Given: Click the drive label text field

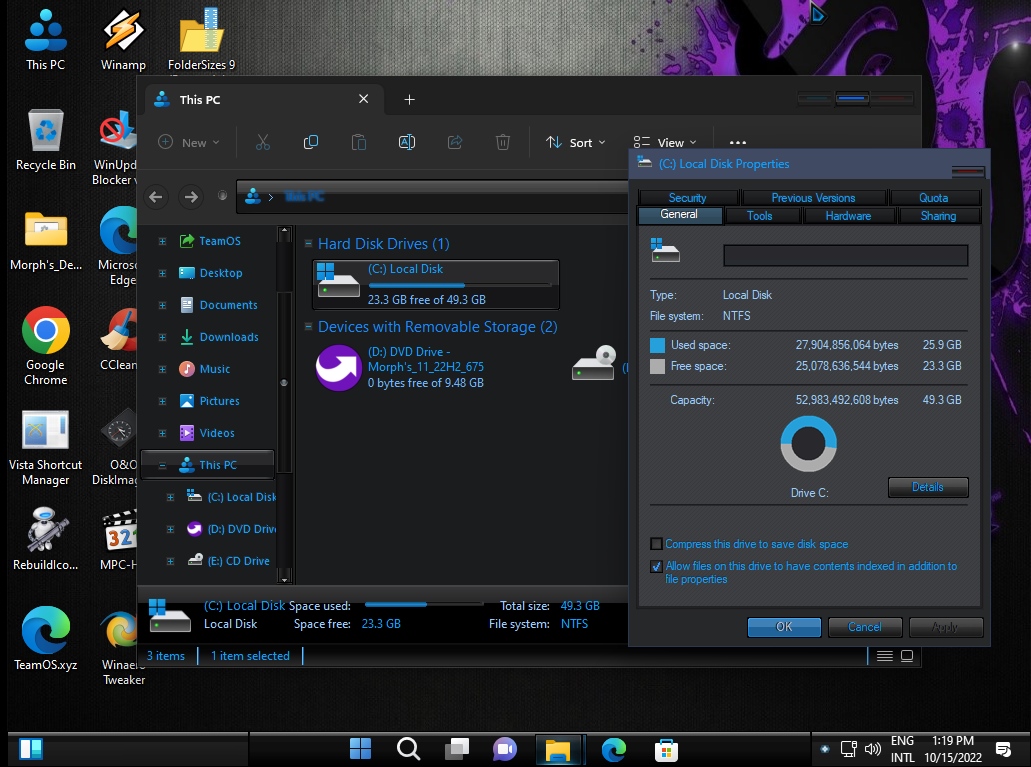Looking at the screenshot, I should click(845, 255).
